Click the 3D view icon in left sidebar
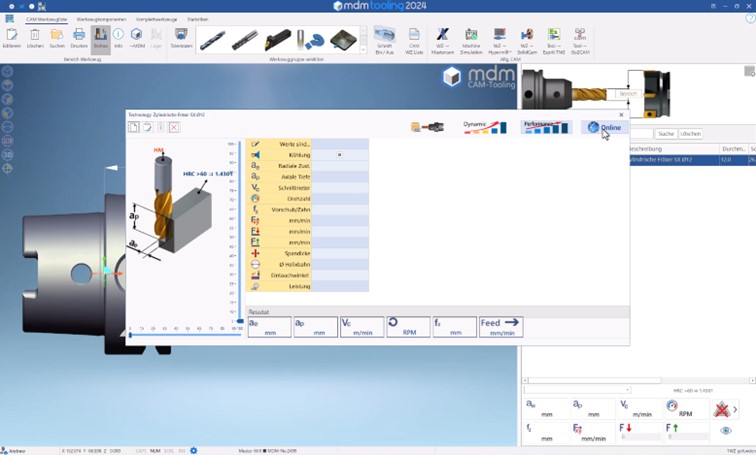The height and width of the screenshot is (455, 756). 7,155
